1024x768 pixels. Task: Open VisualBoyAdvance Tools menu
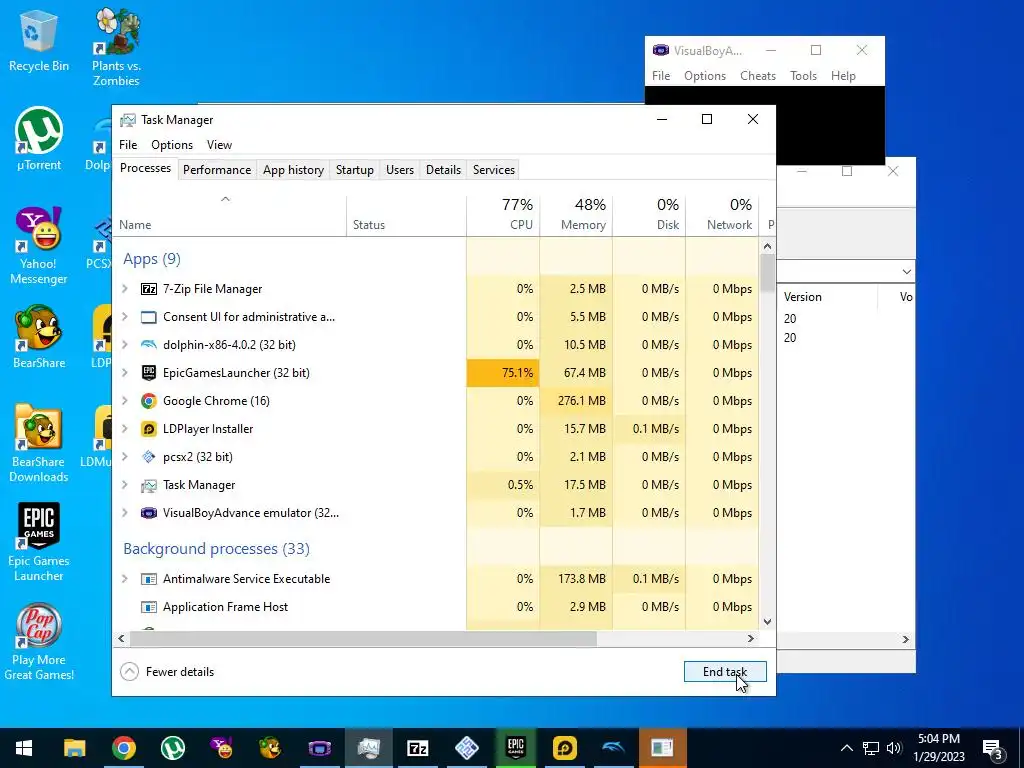click(x=803, y=76)
